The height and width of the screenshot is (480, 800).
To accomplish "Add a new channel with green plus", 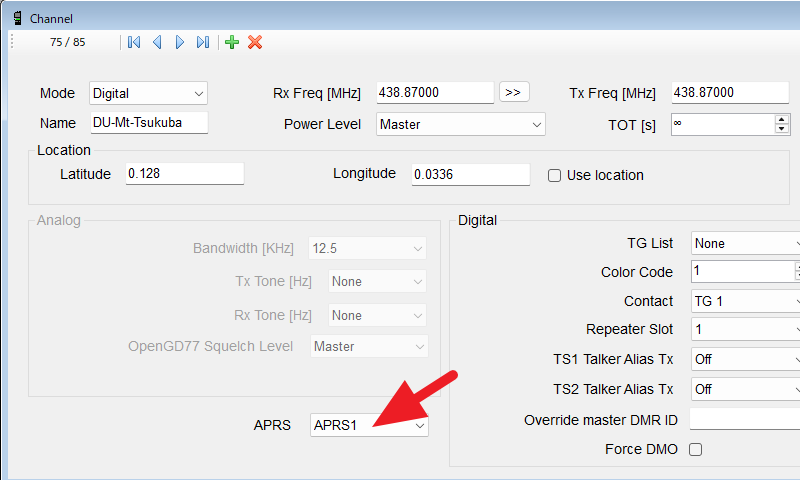I will 232,42.
